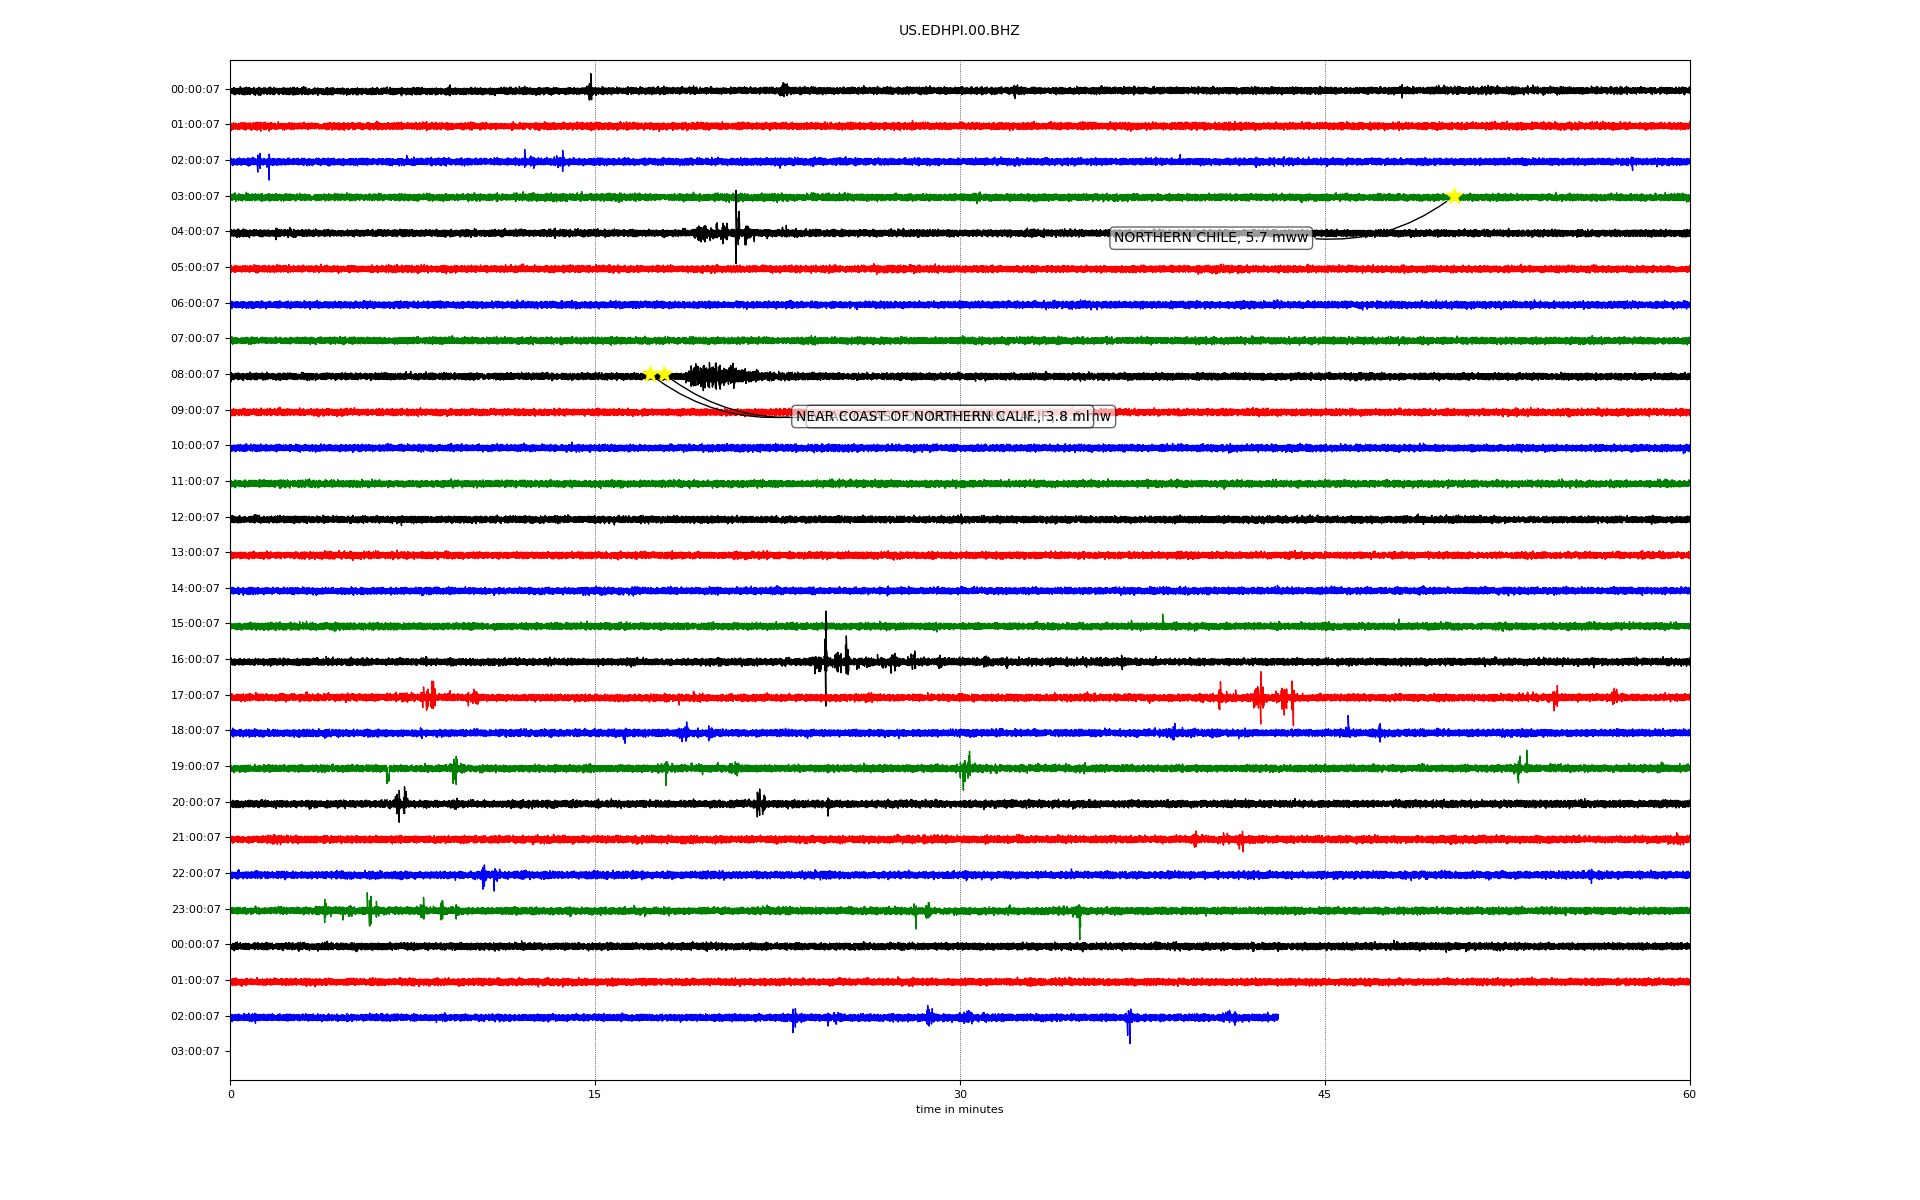Screen dimensions: 1920x1200
Task: Click the x-axis tick label 30
Action: pos(960,1094)
